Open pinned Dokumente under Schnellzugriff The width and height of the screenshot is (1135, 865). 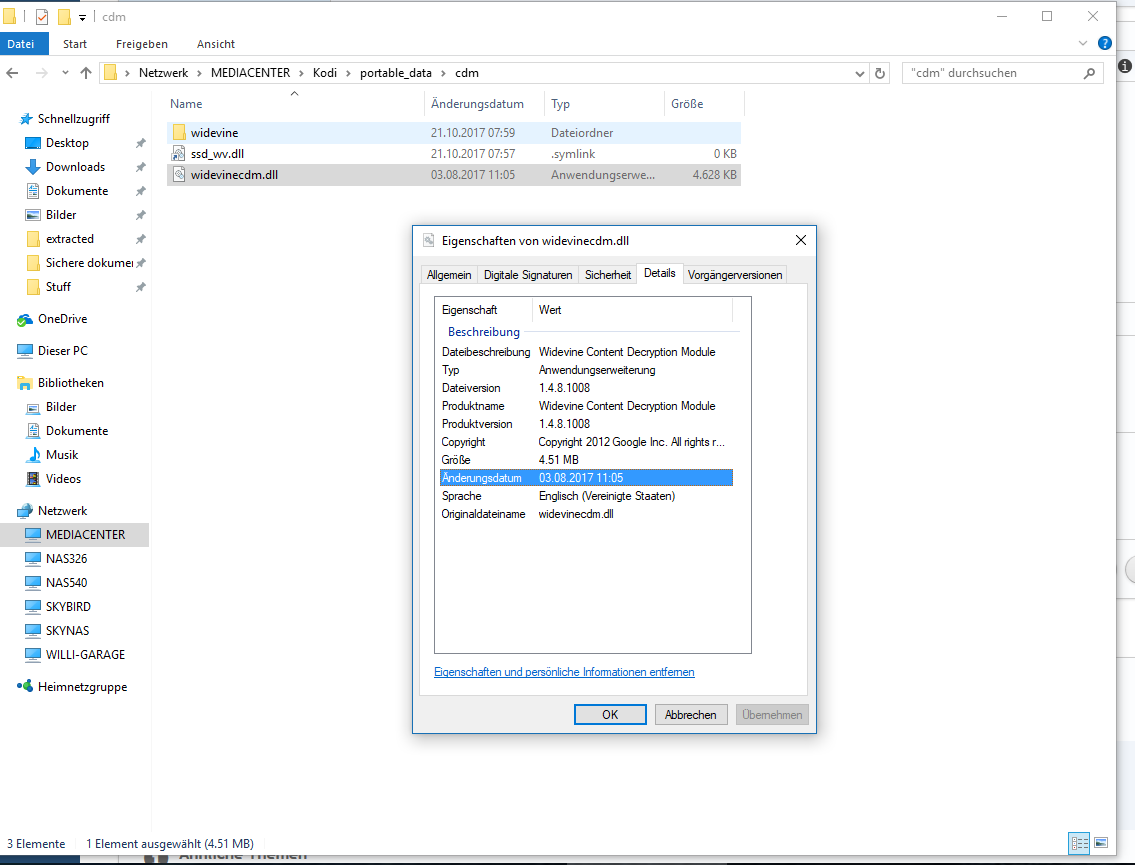(x=77, y=190)
